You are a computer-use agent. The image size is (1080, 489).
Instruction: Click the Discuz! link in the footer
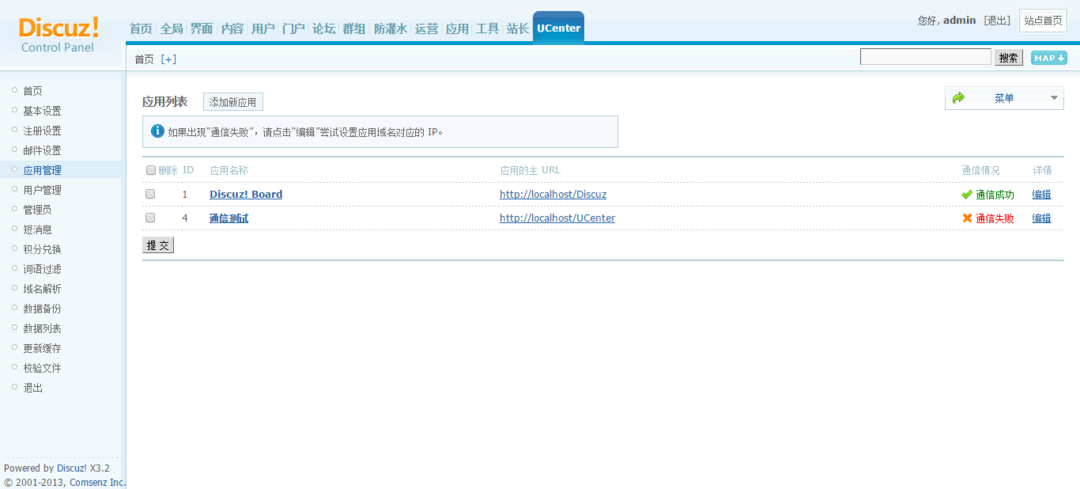pos(72,468)
